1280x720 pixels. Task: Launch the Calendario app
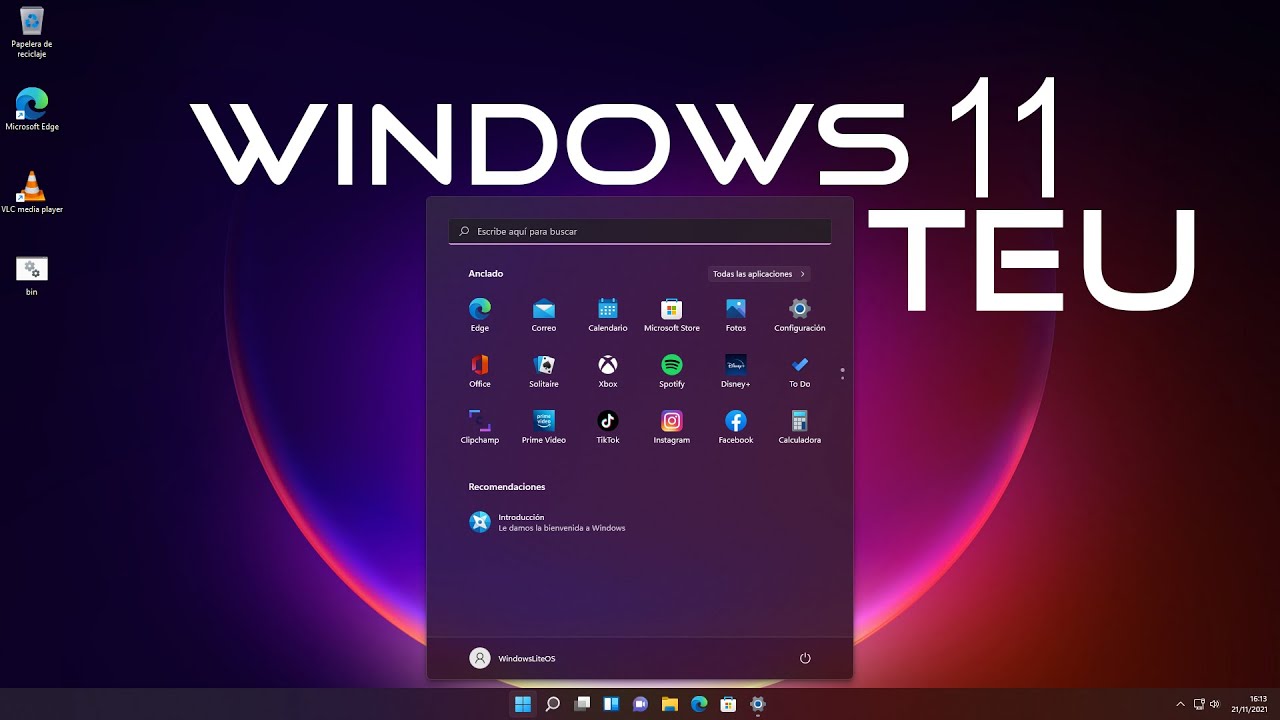(608, 314)
